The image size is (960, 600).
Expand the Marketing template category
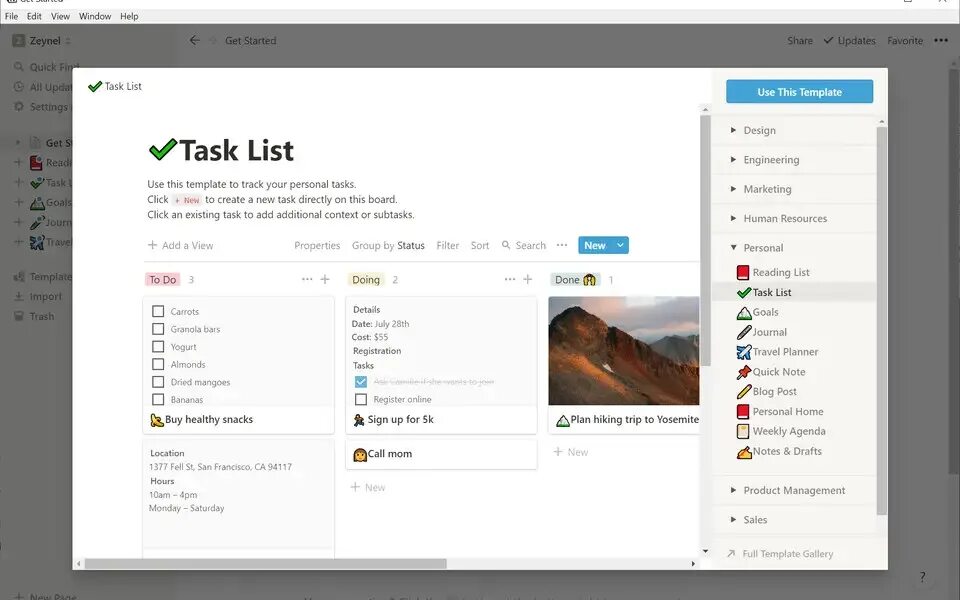733,189
